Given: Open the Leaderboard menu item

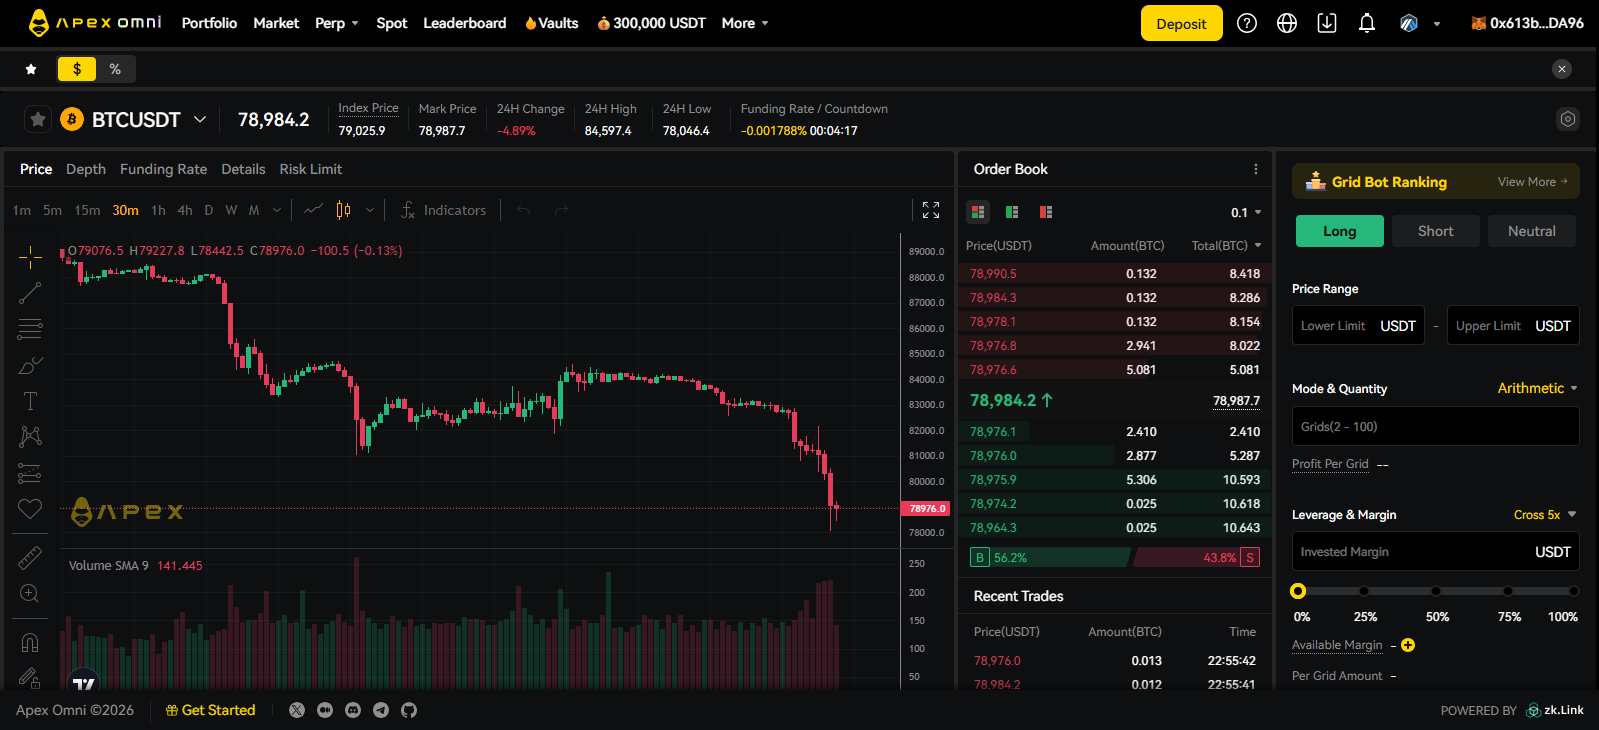Looking at the screenshot, I should point(464,23).
